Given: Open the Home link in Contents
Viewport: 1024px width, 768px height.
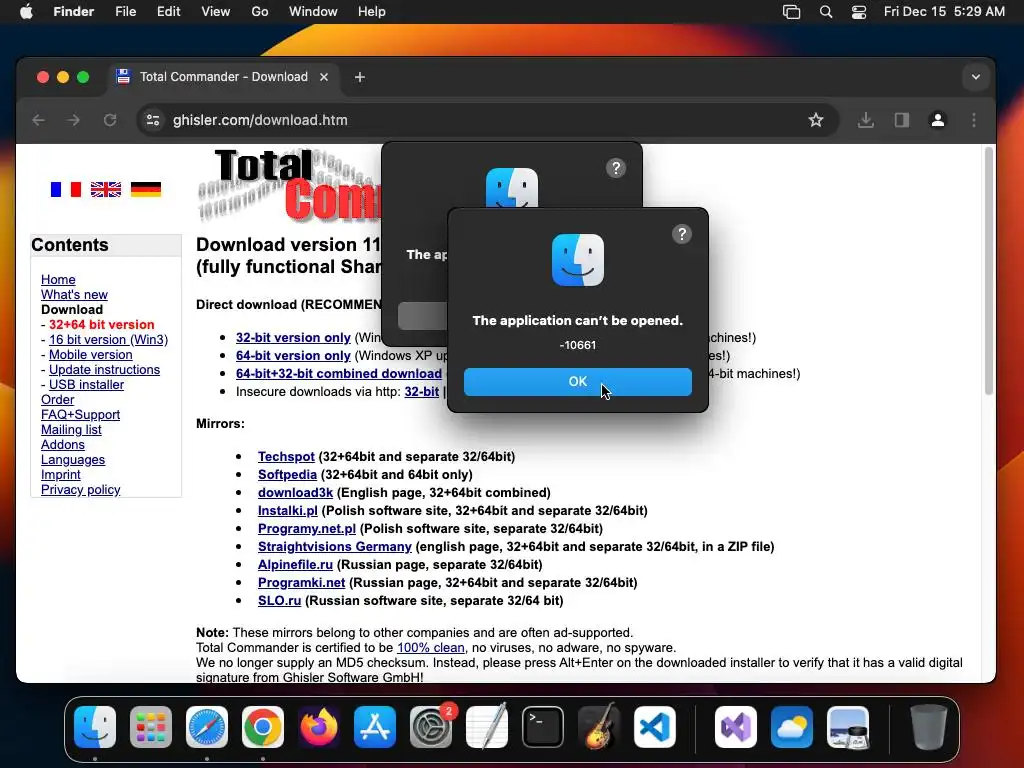Looking at the screenshot, I should pos(58,280).
